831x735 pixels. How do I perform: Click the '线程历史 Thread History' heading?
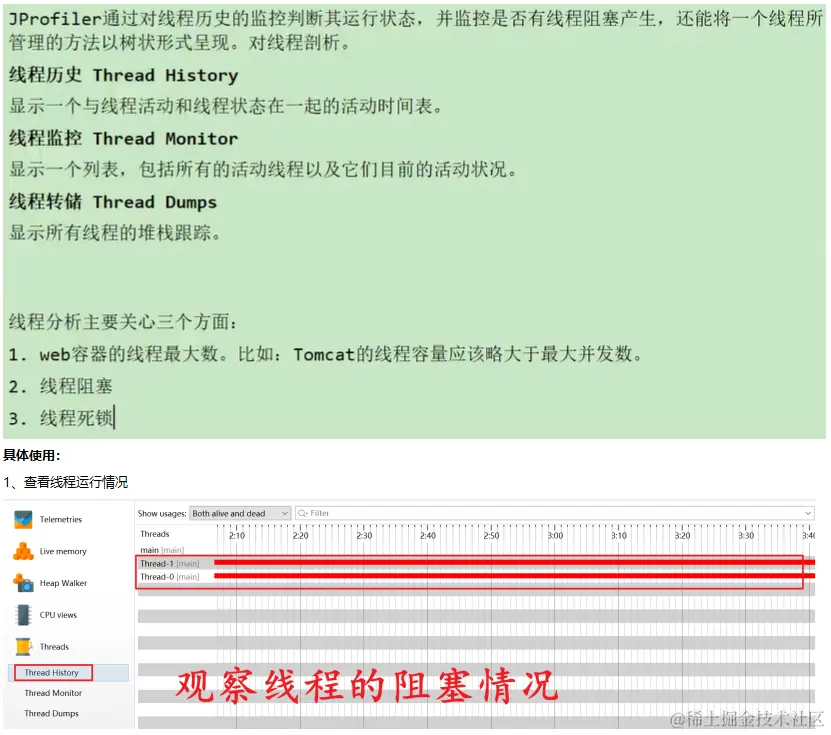pos(123,75)
